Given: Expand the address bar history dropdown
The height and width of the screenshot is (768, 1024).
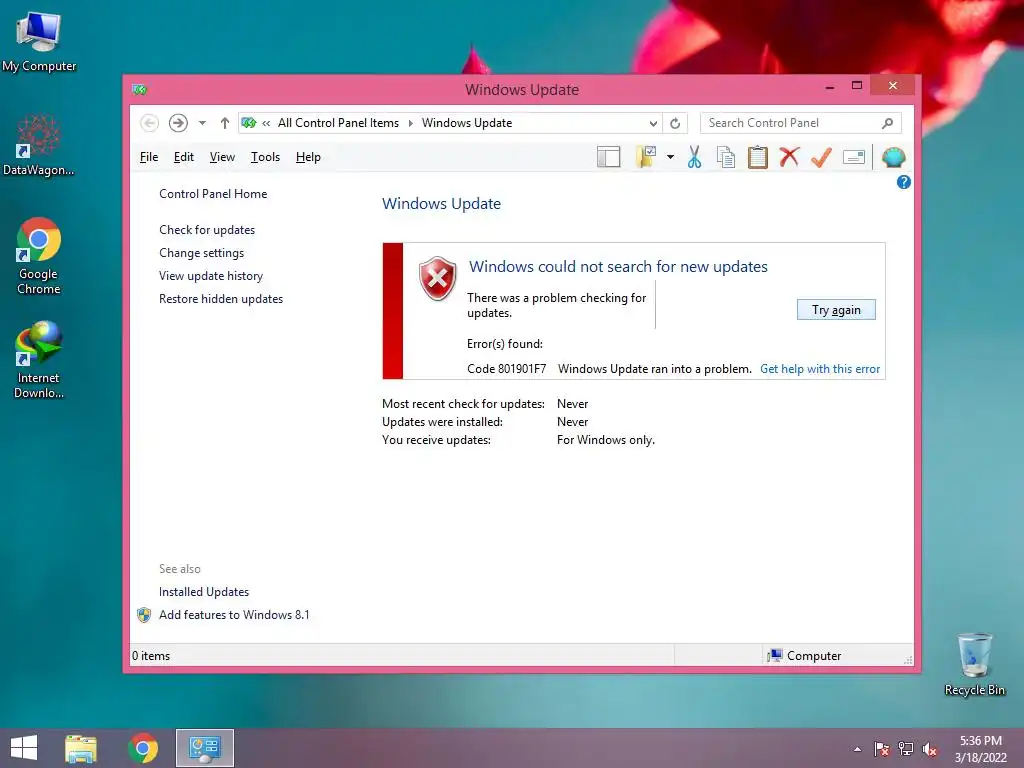Looking at the screenshot, I should pyautogui.click(x=653, y=123).
